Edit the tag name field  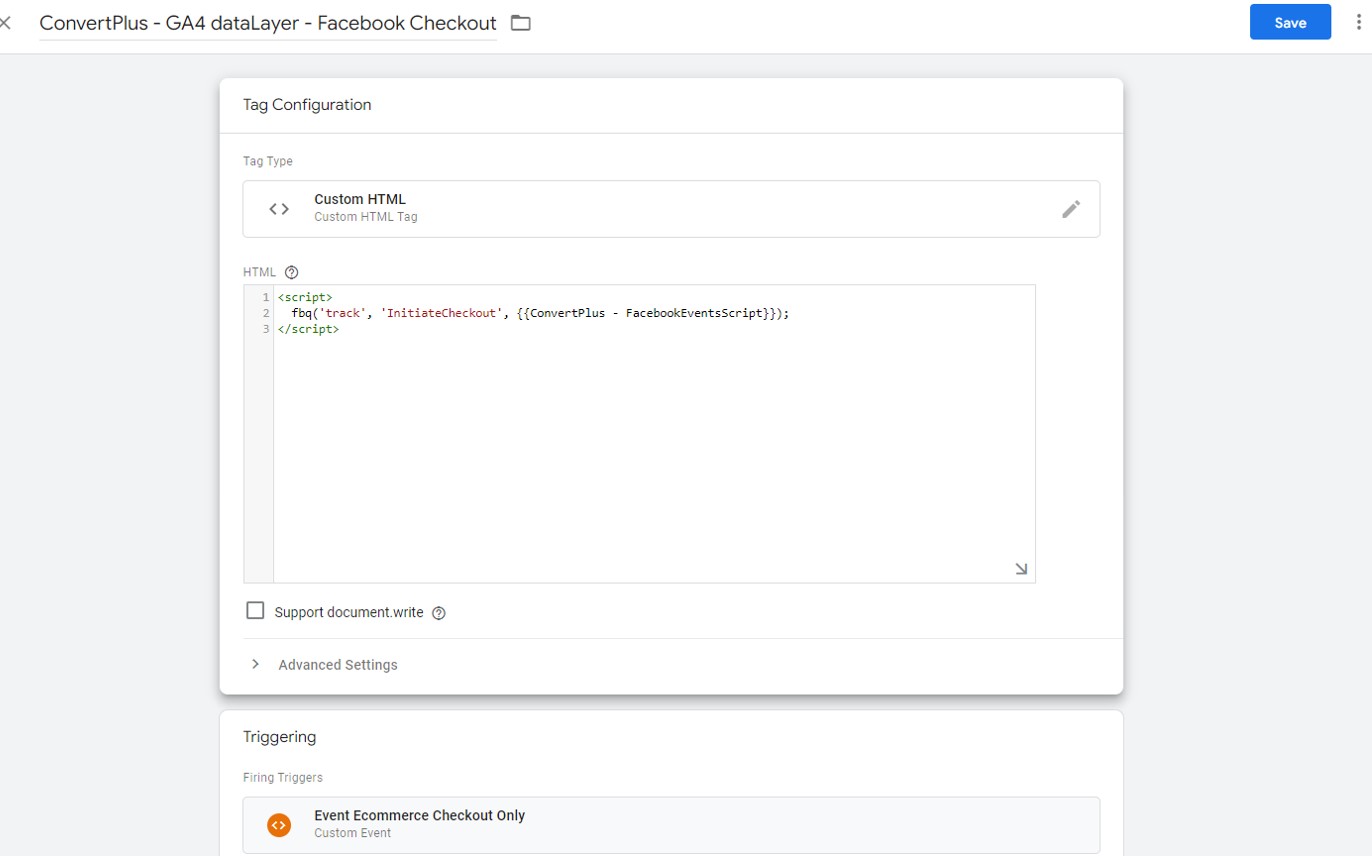pyautogui.click(x=268, y=23)
